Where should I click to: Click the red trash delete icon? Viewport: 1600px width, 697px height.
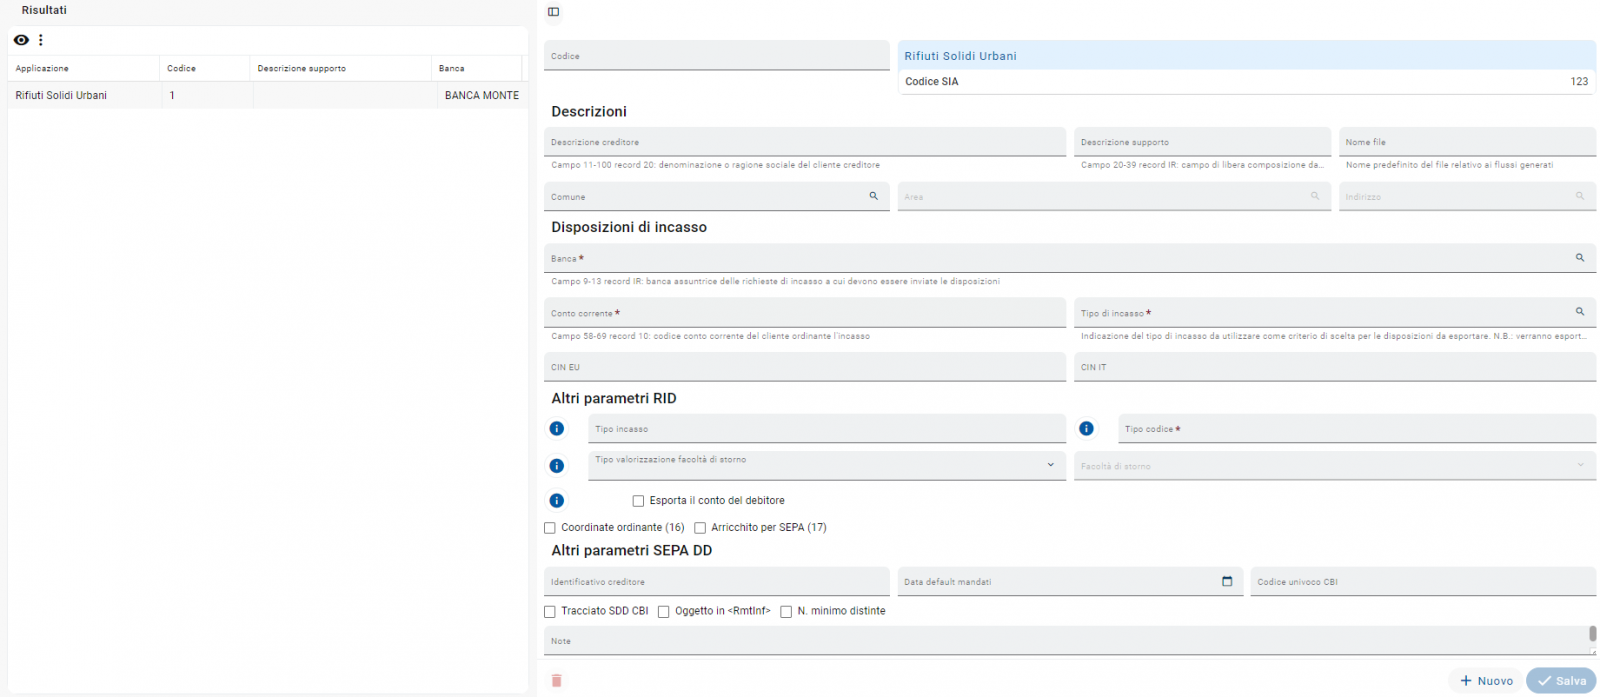557,681
